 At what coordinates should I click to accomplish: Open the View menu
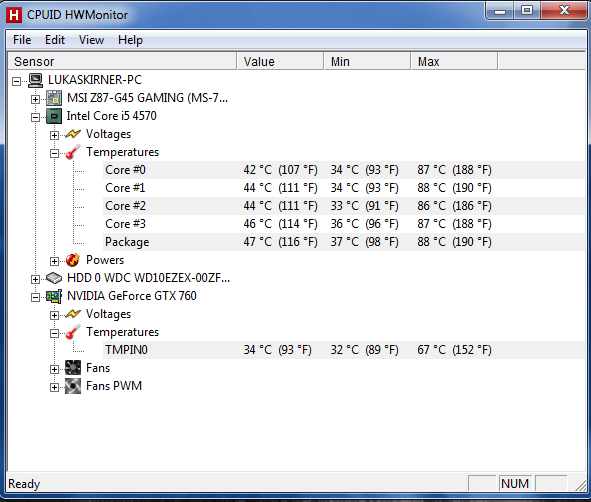[x=91, y=40]
